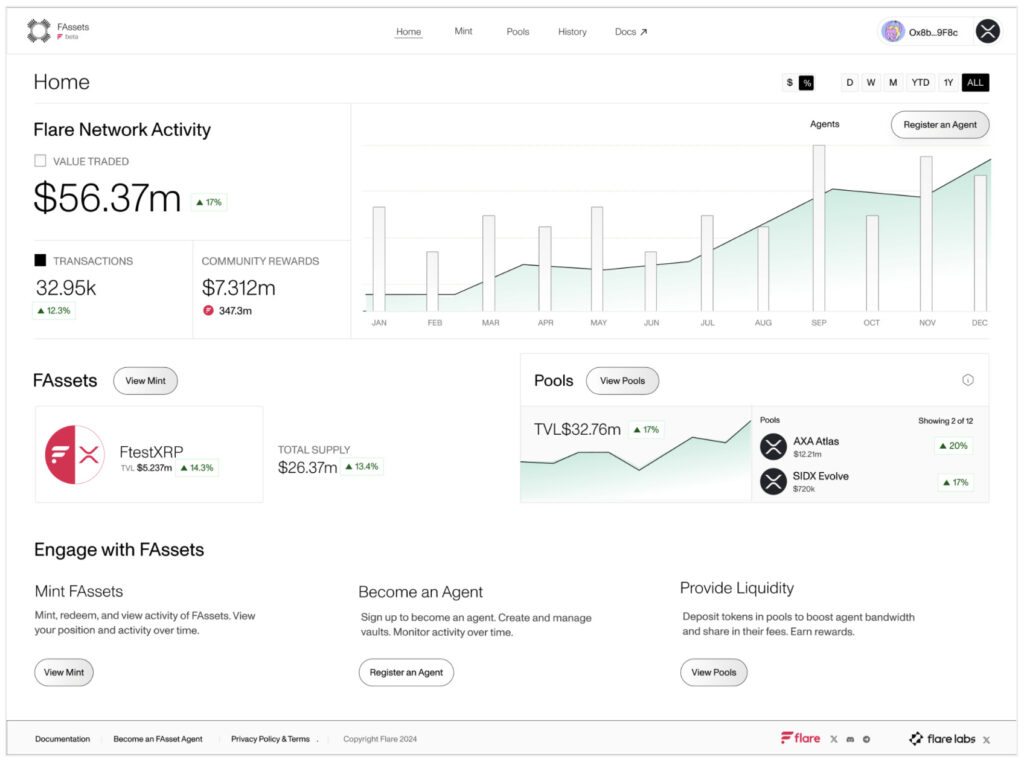Switch display to dollar ($) mode
1024x762 pixels.
point(789,83)
